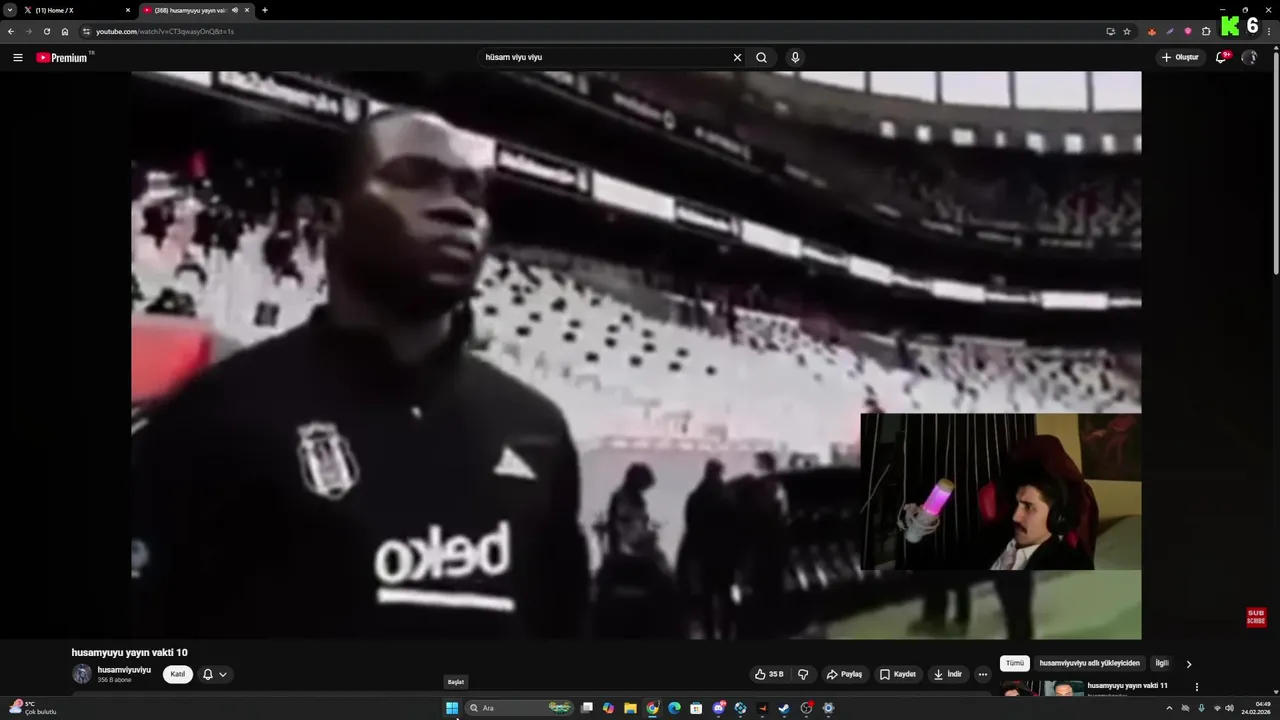Go to YouTube Premium home logo
Viewport: 1280px width, 720px height.
[x=62, y=57]
